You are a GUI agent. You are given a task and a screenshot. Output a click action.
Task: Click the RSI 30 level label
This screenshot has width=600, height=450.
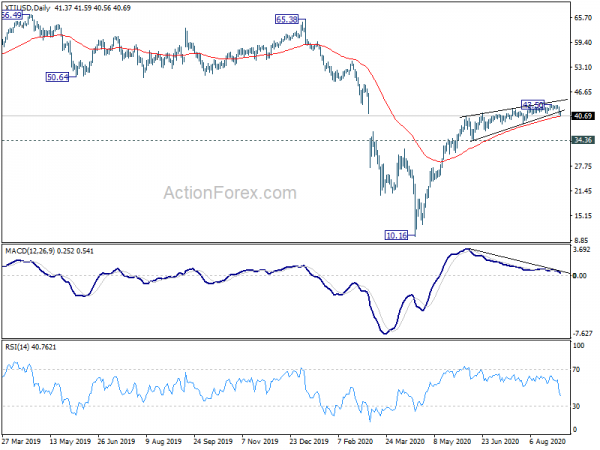point(576,406)
